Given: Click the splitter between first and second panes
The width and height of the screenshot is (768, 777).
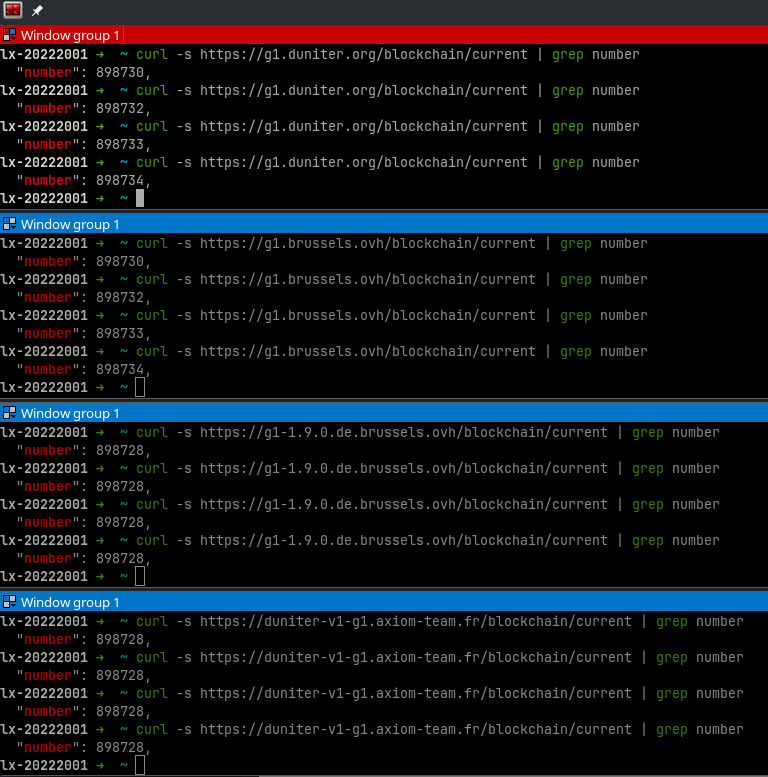Looking at the screenshot, I should click(x=384, y=210).
